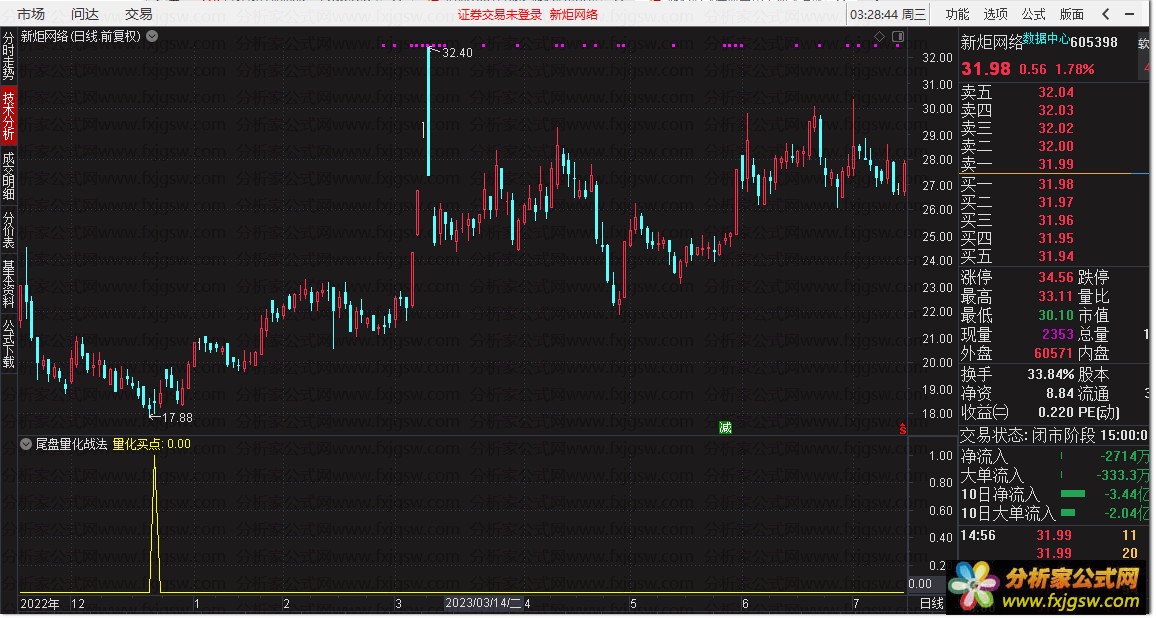Click the red $ marker on chart
Viewport: 1156px width, 618px height.
[902, 428]
